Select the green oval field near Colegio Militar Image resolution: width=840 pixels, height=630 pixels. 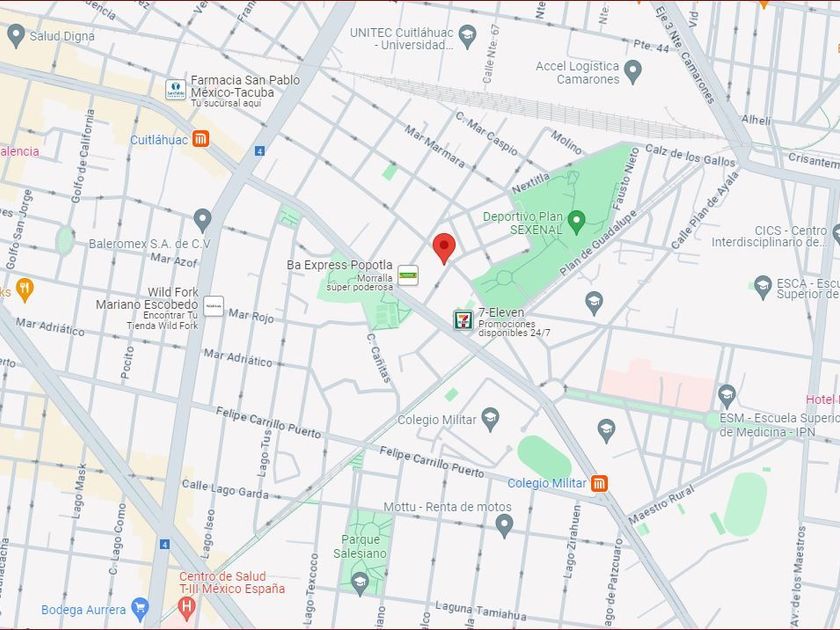pyautogui.click(x=544, y=457)
